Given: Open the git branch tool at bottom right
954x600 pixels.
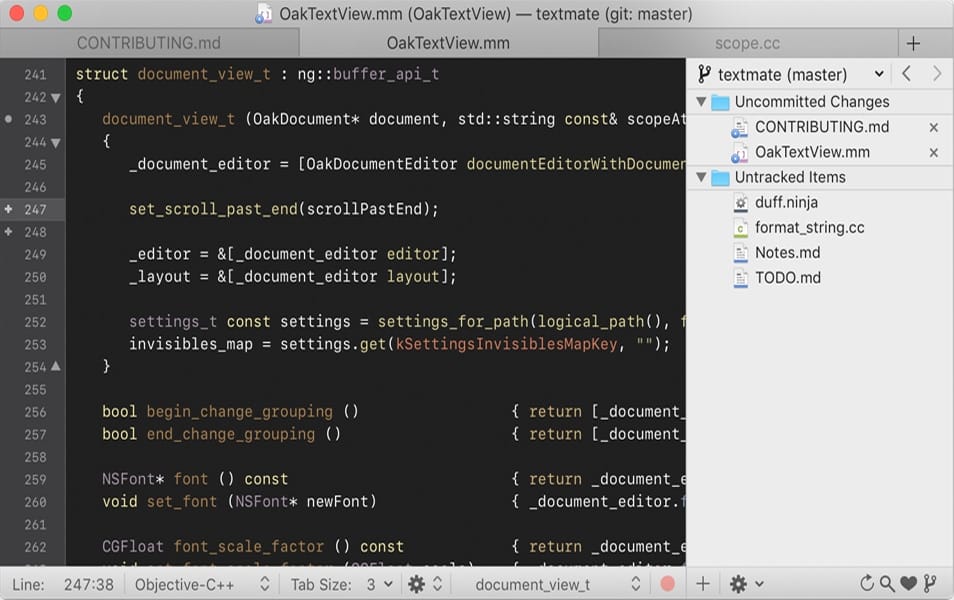Looking at the screenshot, I should (931, 583).
